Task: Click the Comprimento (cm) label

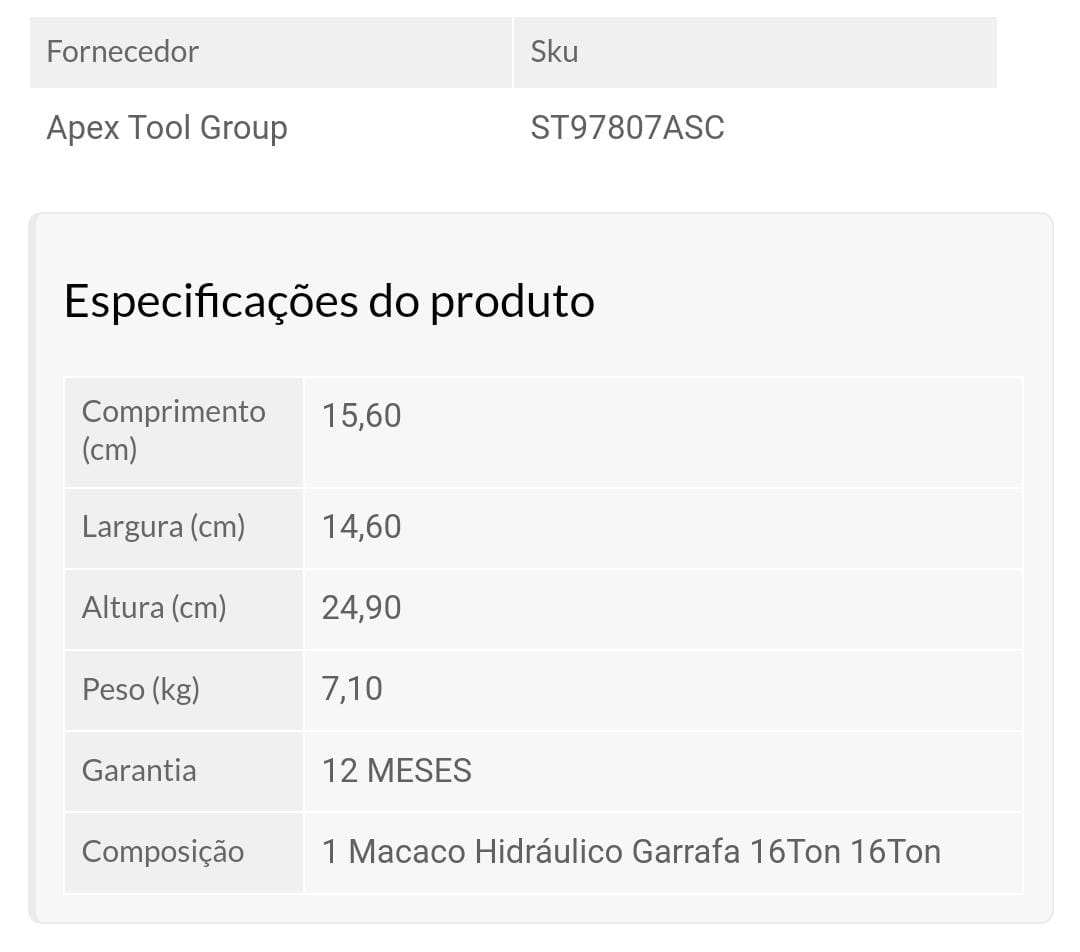Action: tap(174, 431)
